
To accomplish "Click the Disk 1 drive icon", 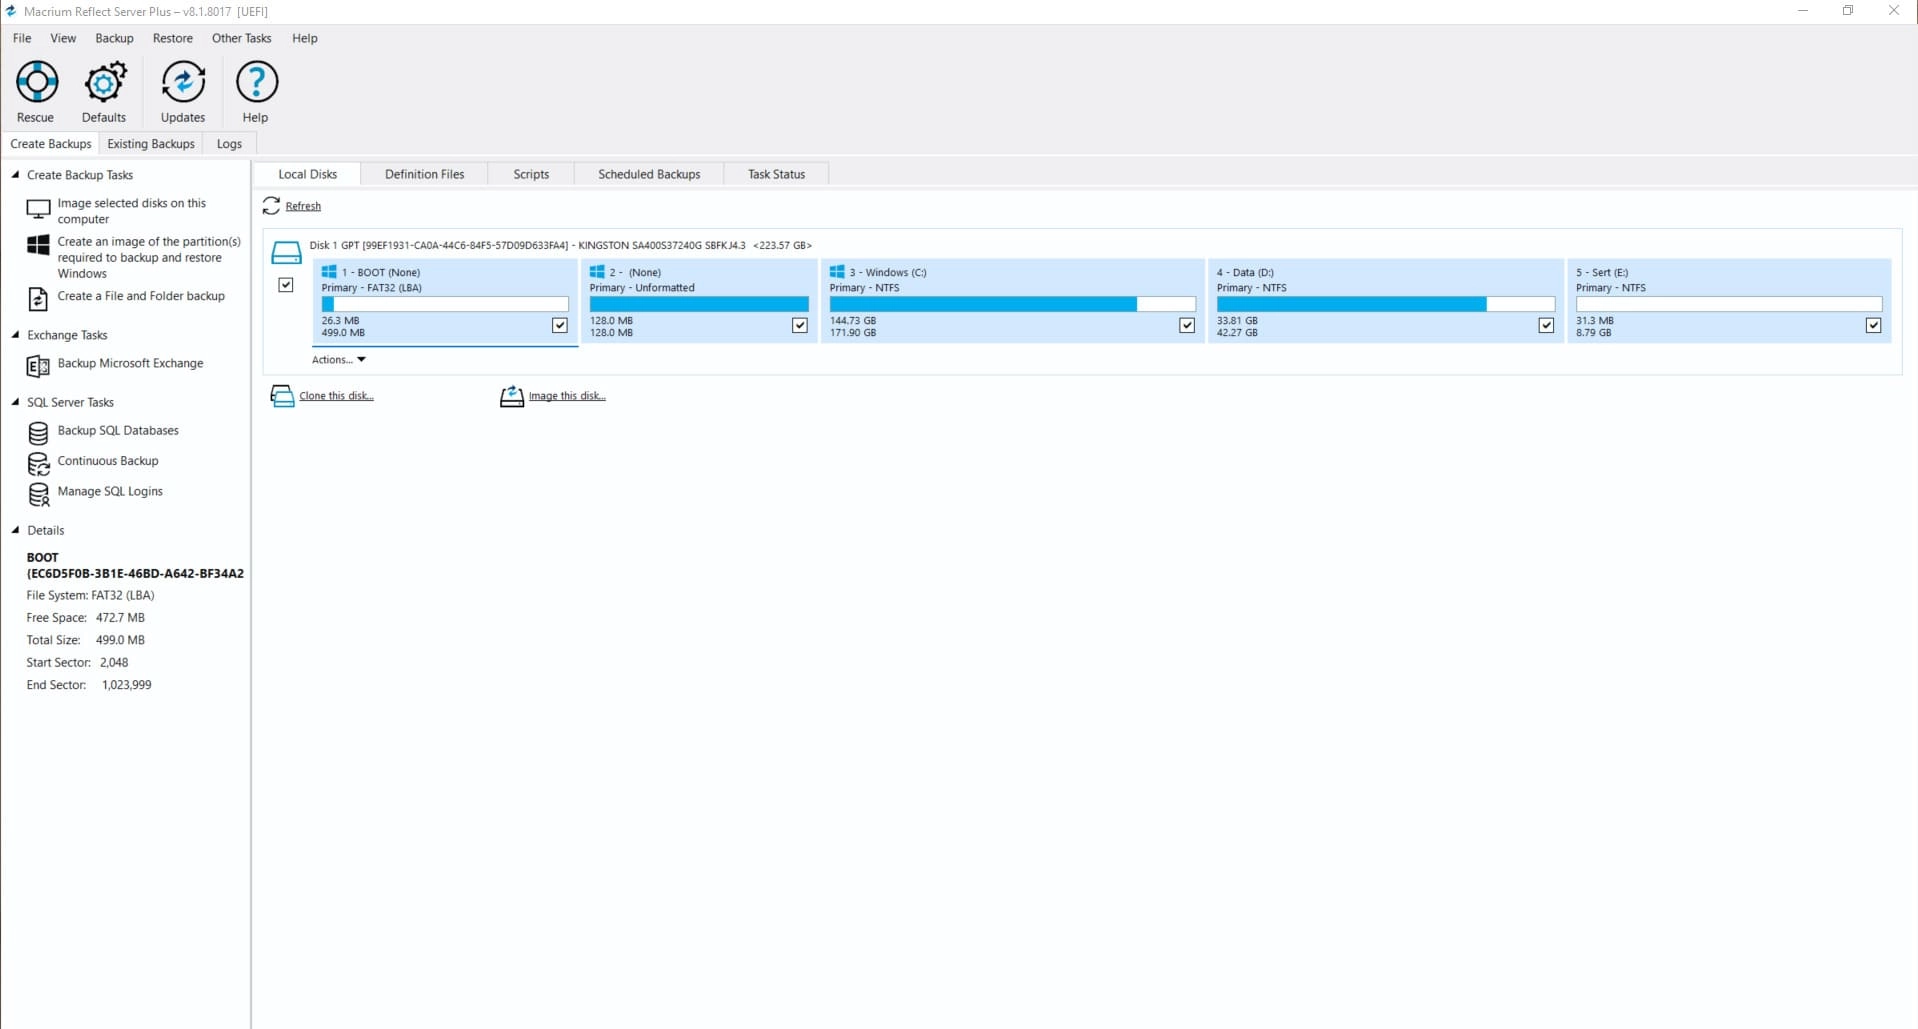I will point(286,251).
